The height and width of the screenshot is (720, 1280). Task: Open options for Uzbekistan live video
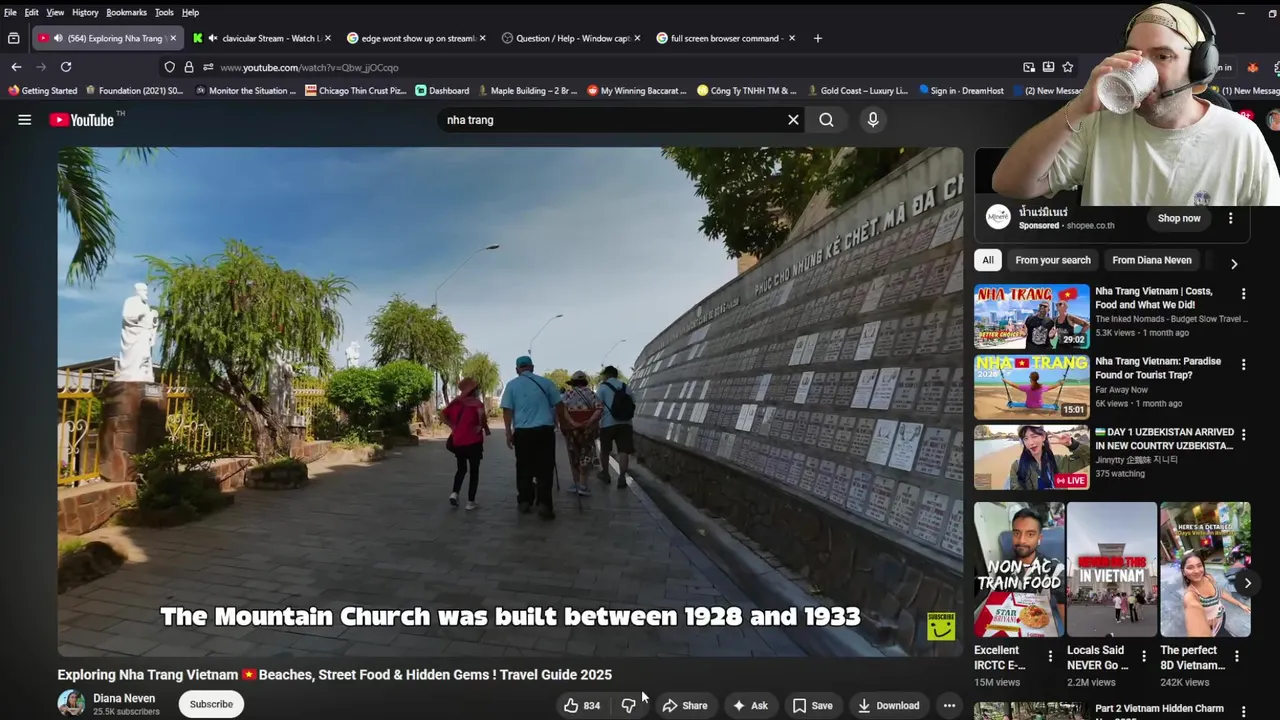click(1244, 435)
